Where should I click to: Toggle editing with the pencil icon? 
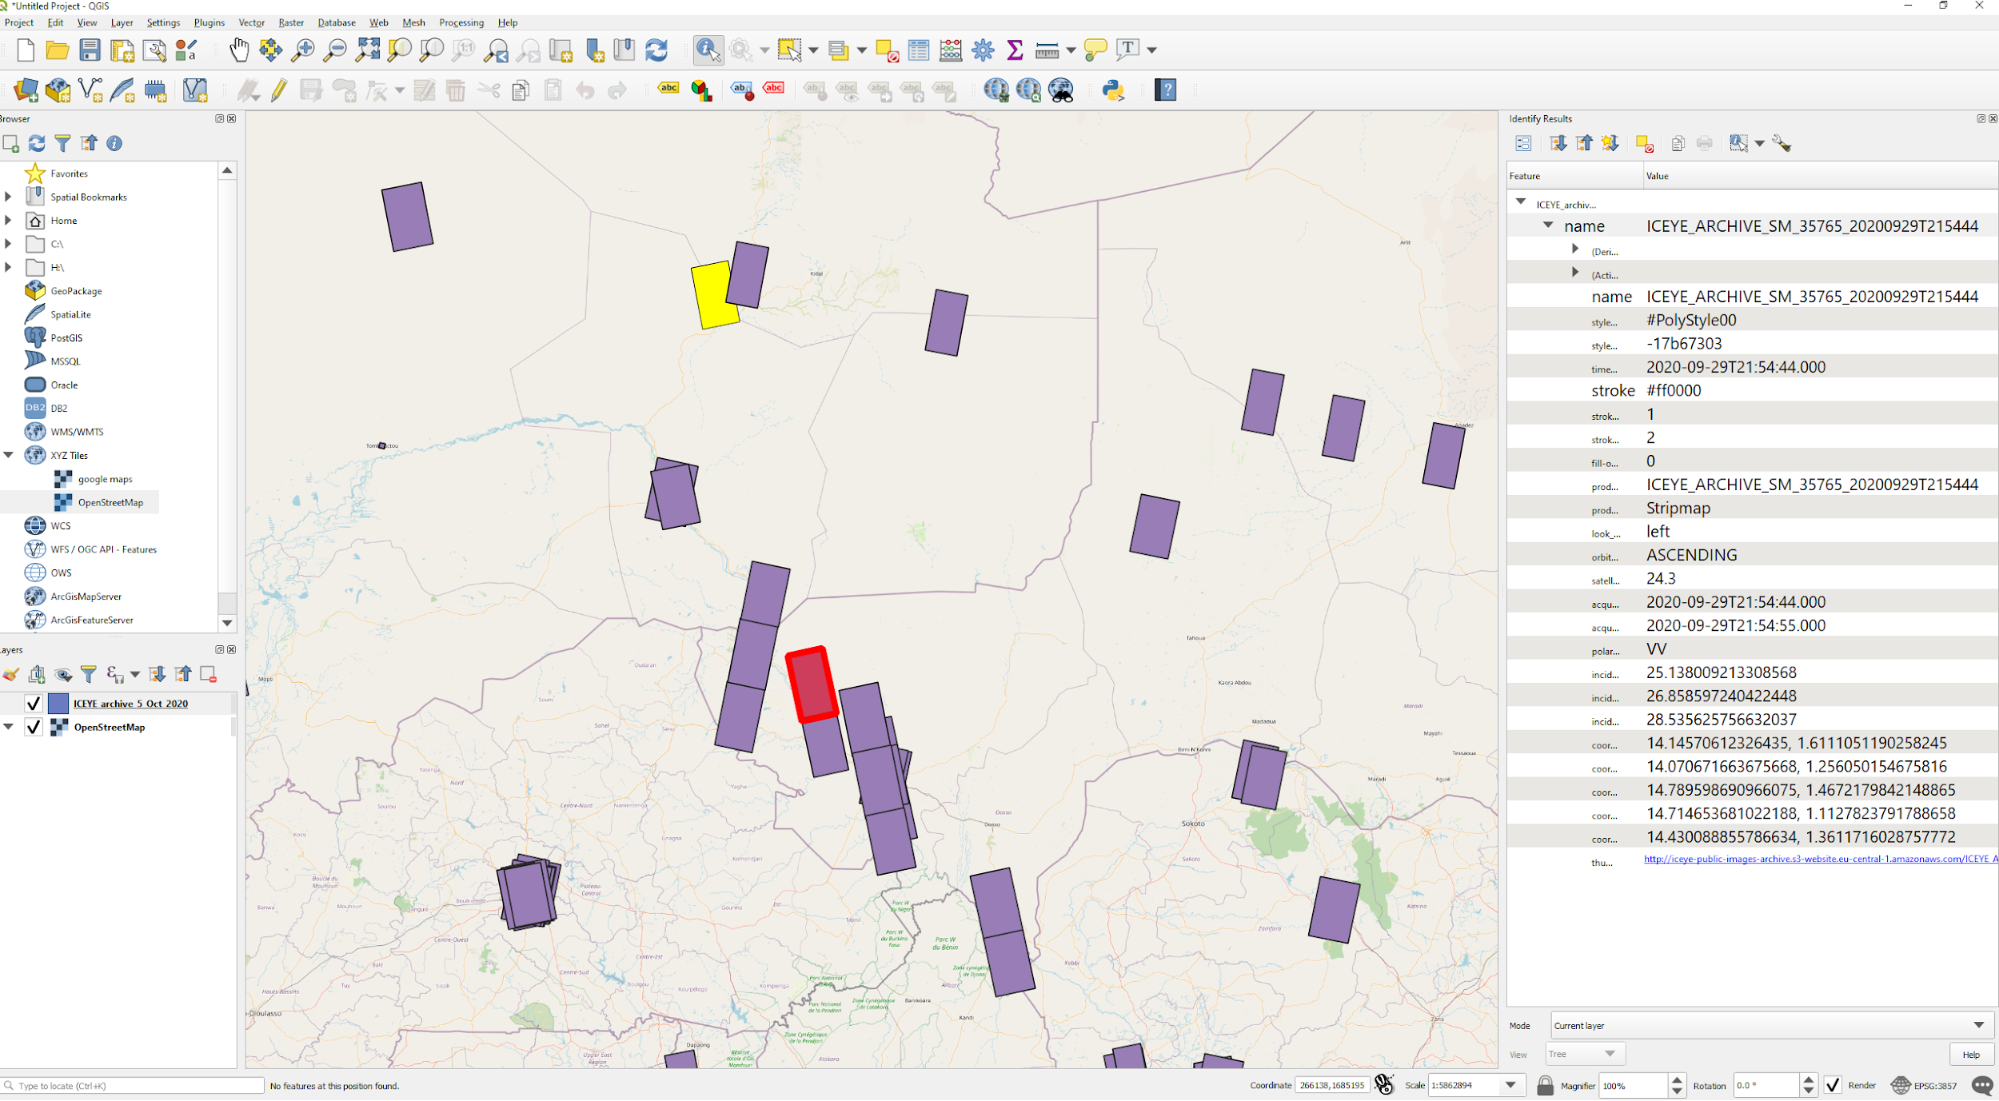coord(279,90)
